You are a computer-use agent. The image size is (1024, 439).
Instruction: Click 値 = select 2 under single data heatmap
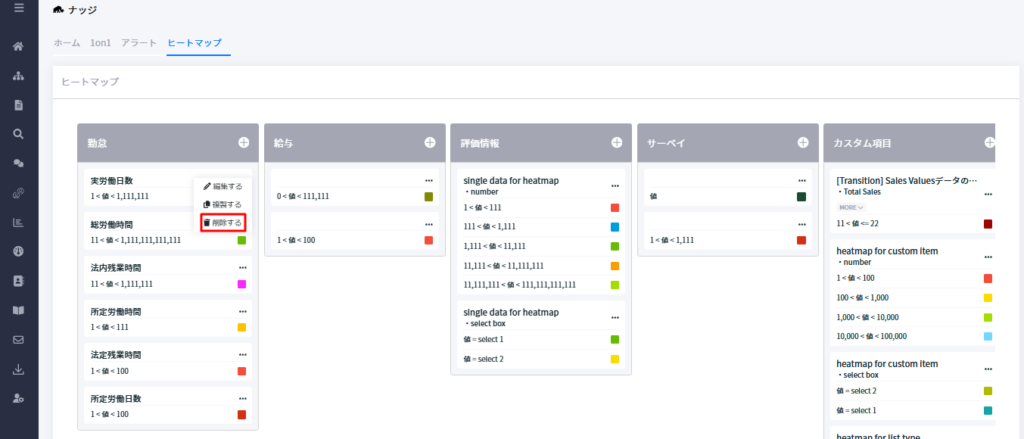(x=541, y=359)
